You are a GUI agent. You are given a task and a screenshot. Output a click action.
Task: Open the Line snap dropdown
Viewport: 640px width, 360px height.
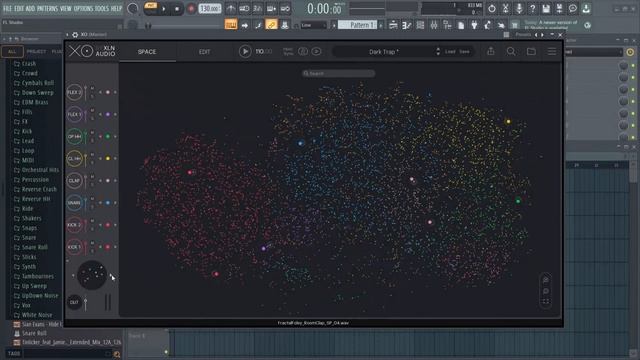click(313, 25)
